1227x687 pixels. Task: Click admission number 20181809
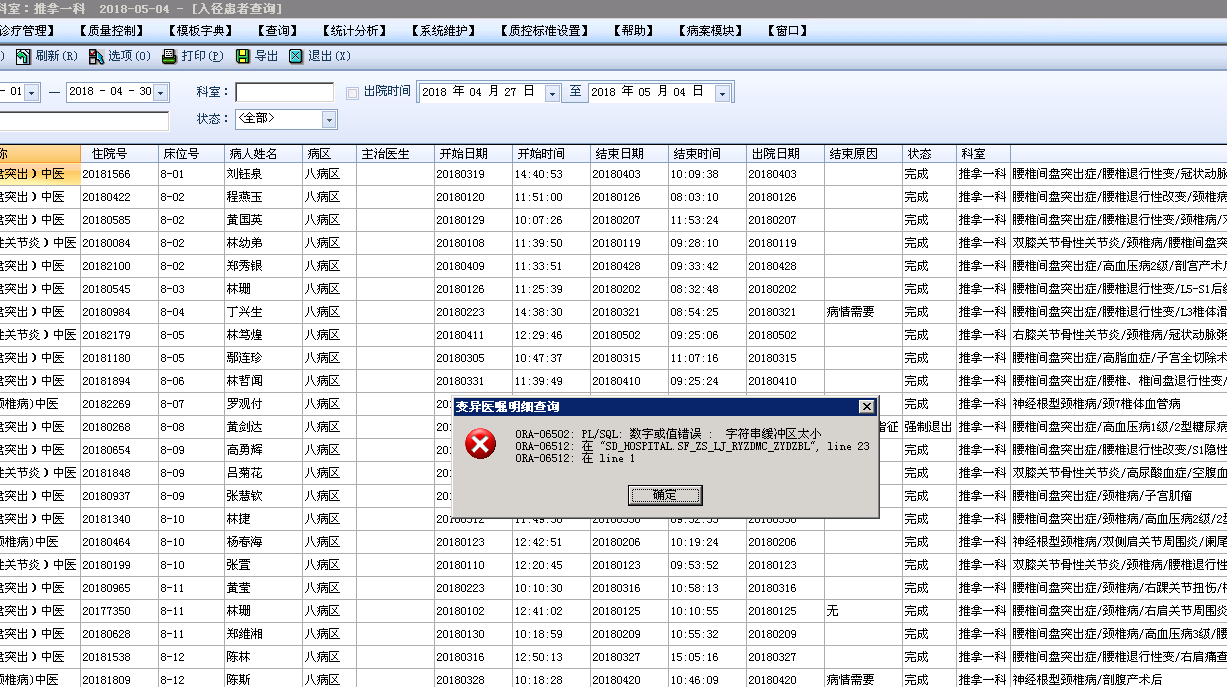[x=106, y=680]
